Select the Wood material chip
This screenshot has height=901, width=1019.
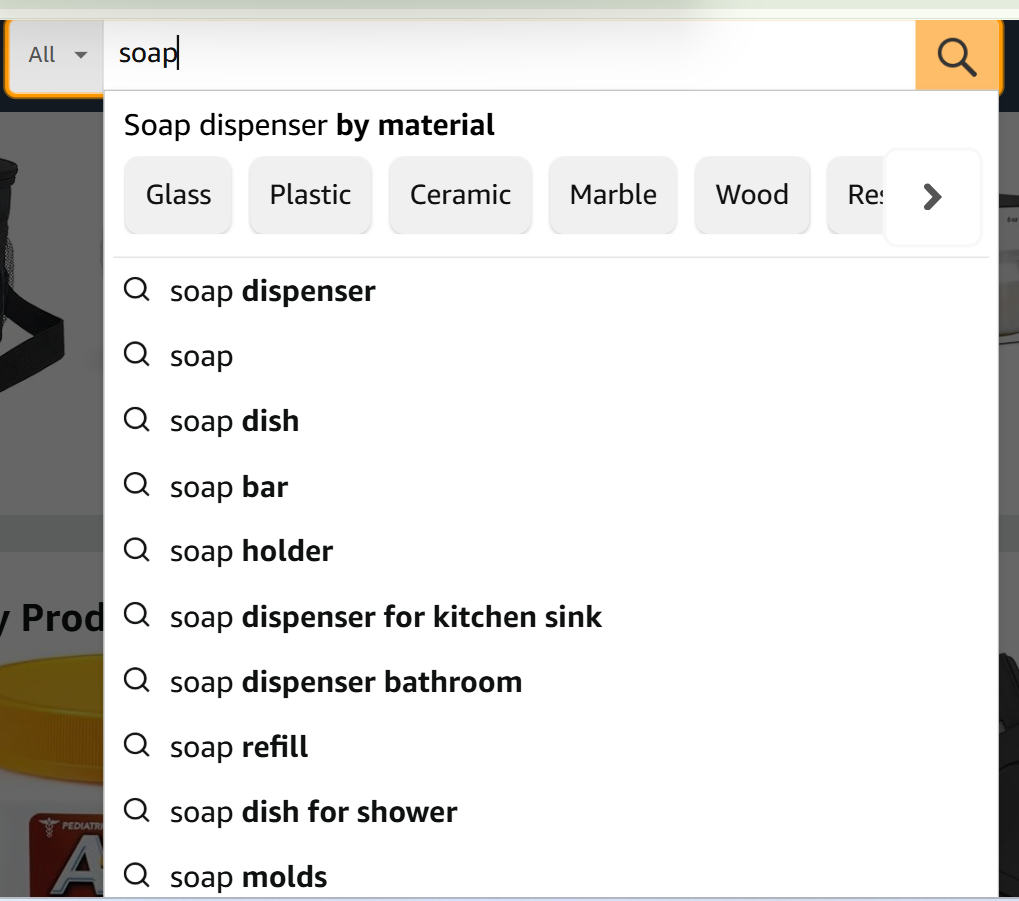tap(752, 195)
